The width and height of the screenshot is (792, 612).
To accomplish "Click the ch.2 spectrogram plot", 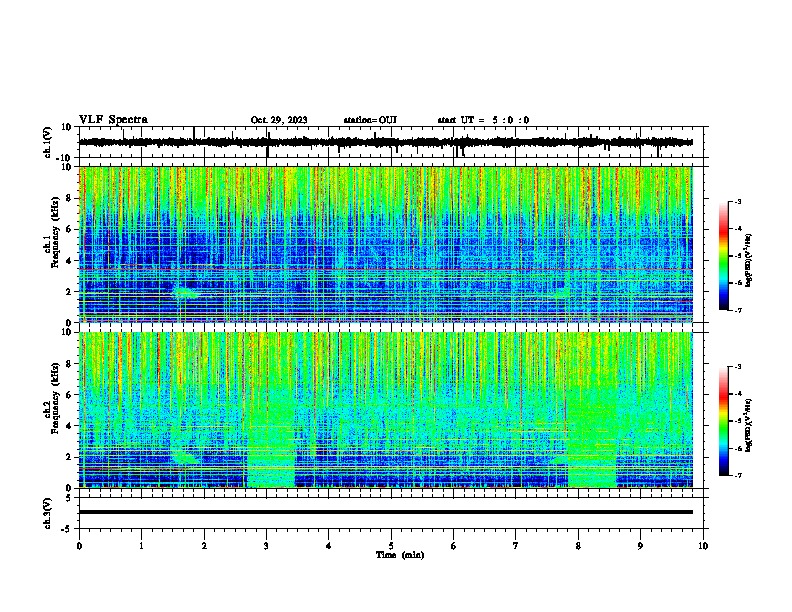I will [x=386, y=410].
